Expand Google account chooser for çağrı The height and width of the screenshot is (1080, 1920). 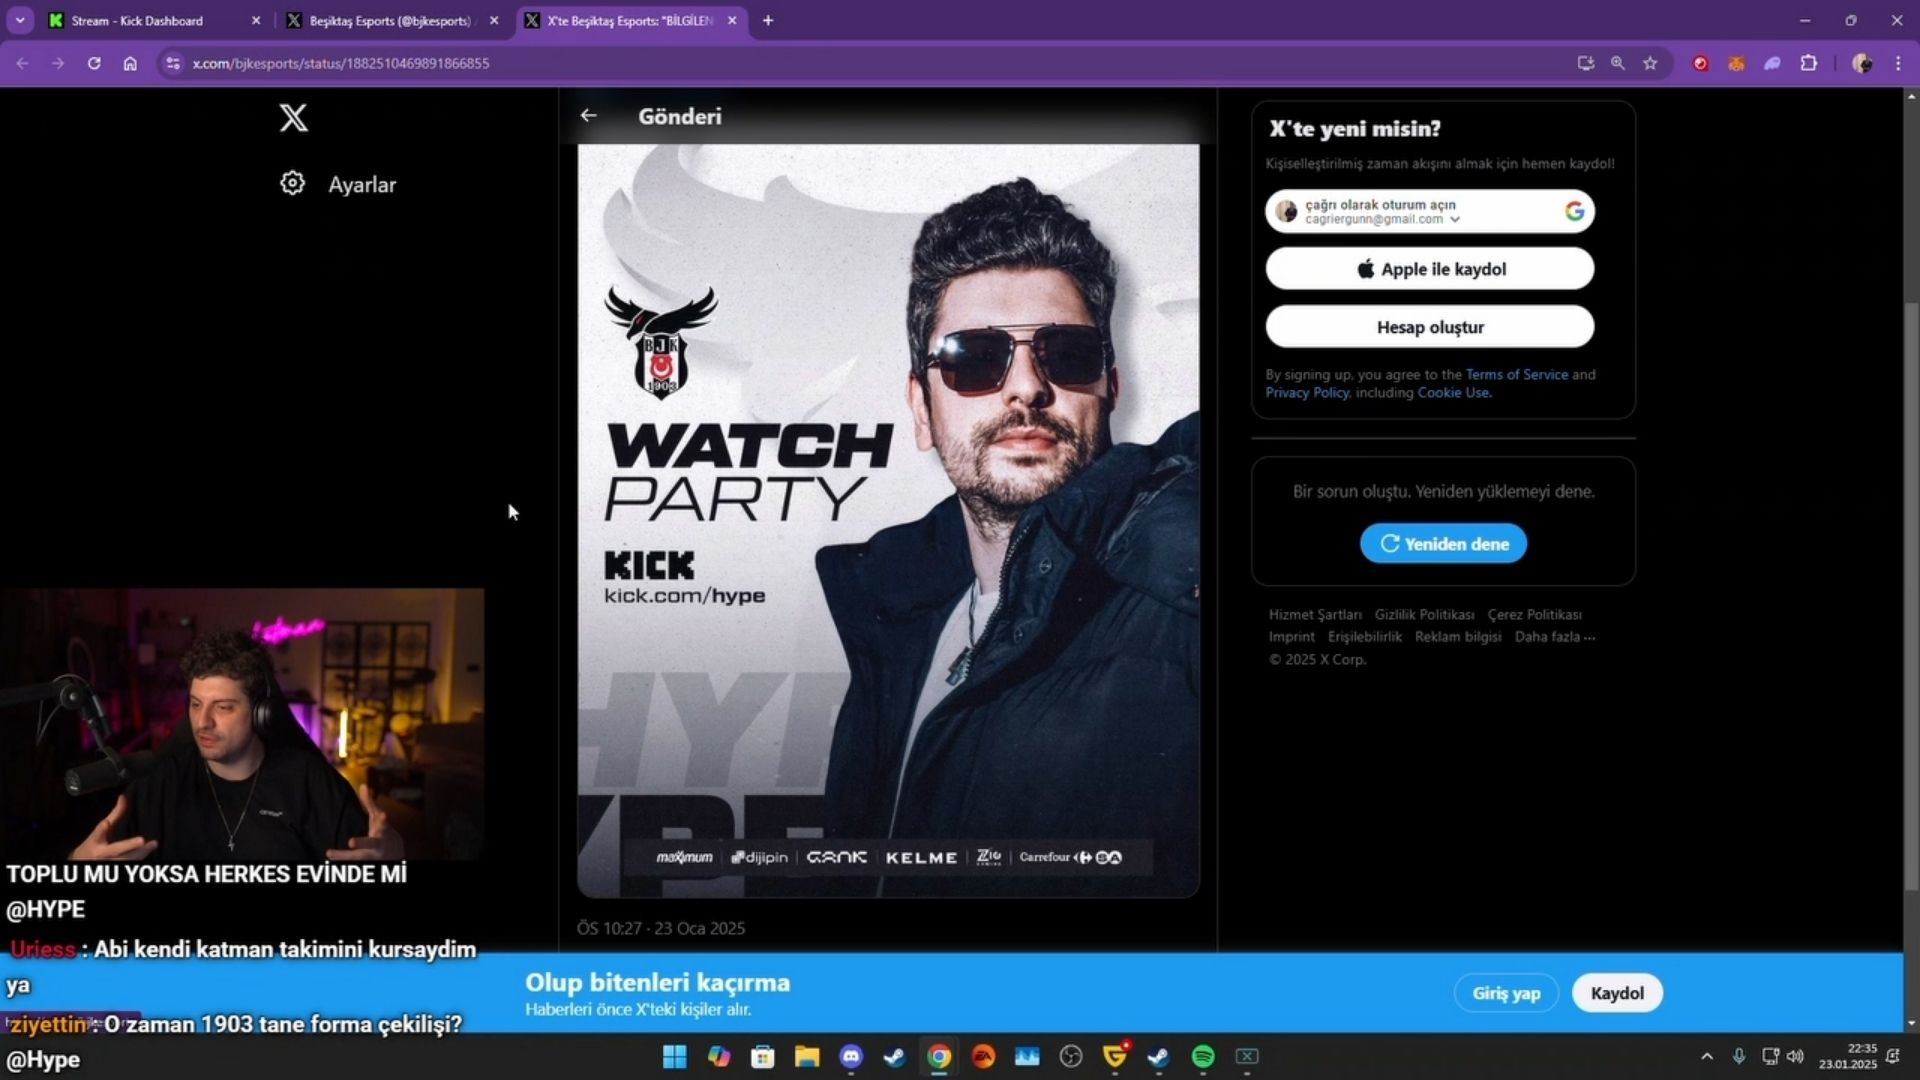(1455, 219)
